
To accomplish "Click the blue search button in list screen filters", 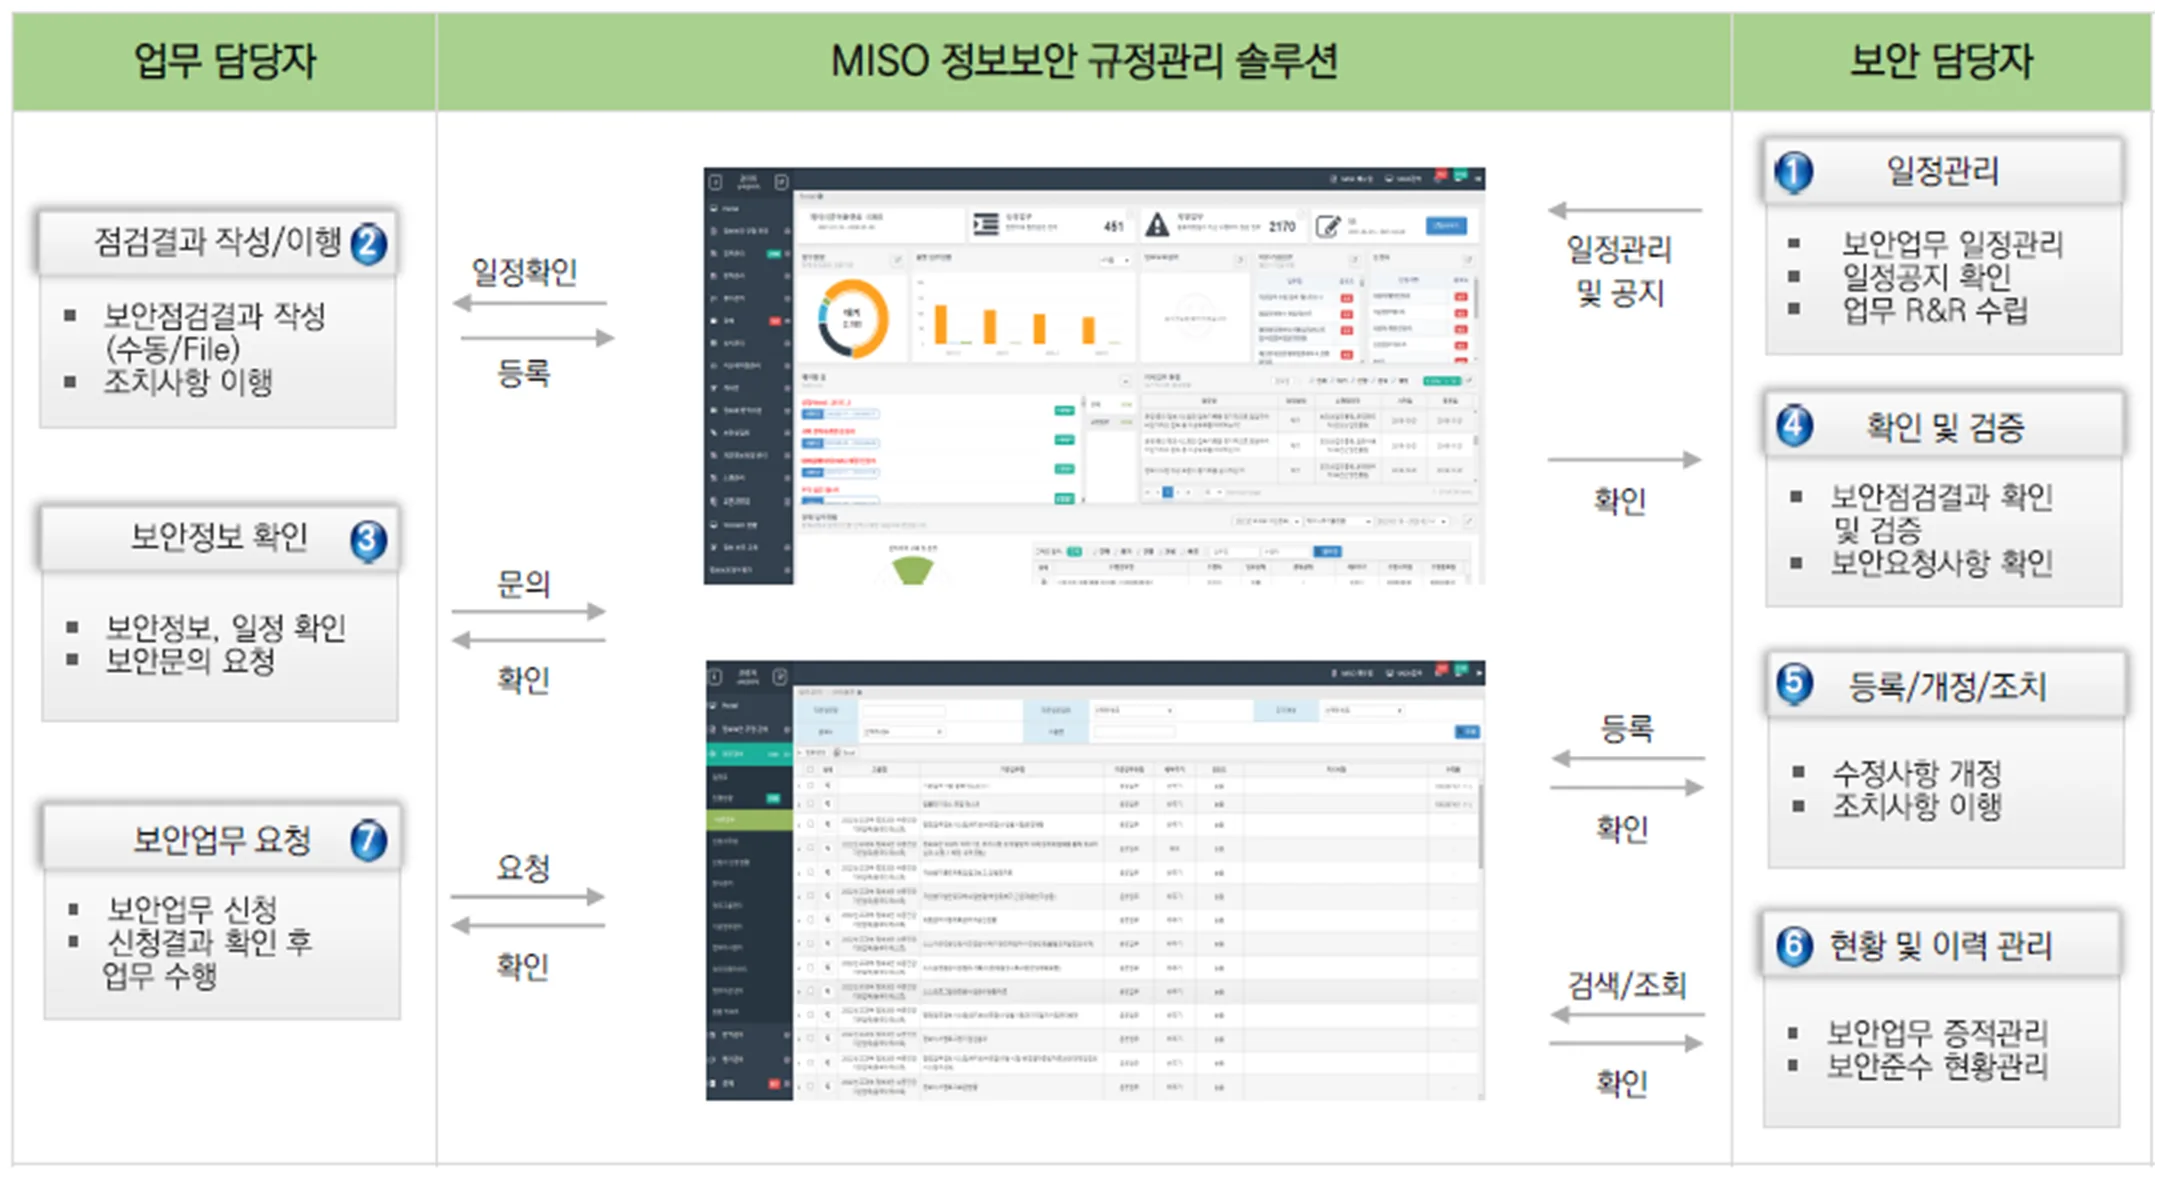I will (x=1467, y=732).
